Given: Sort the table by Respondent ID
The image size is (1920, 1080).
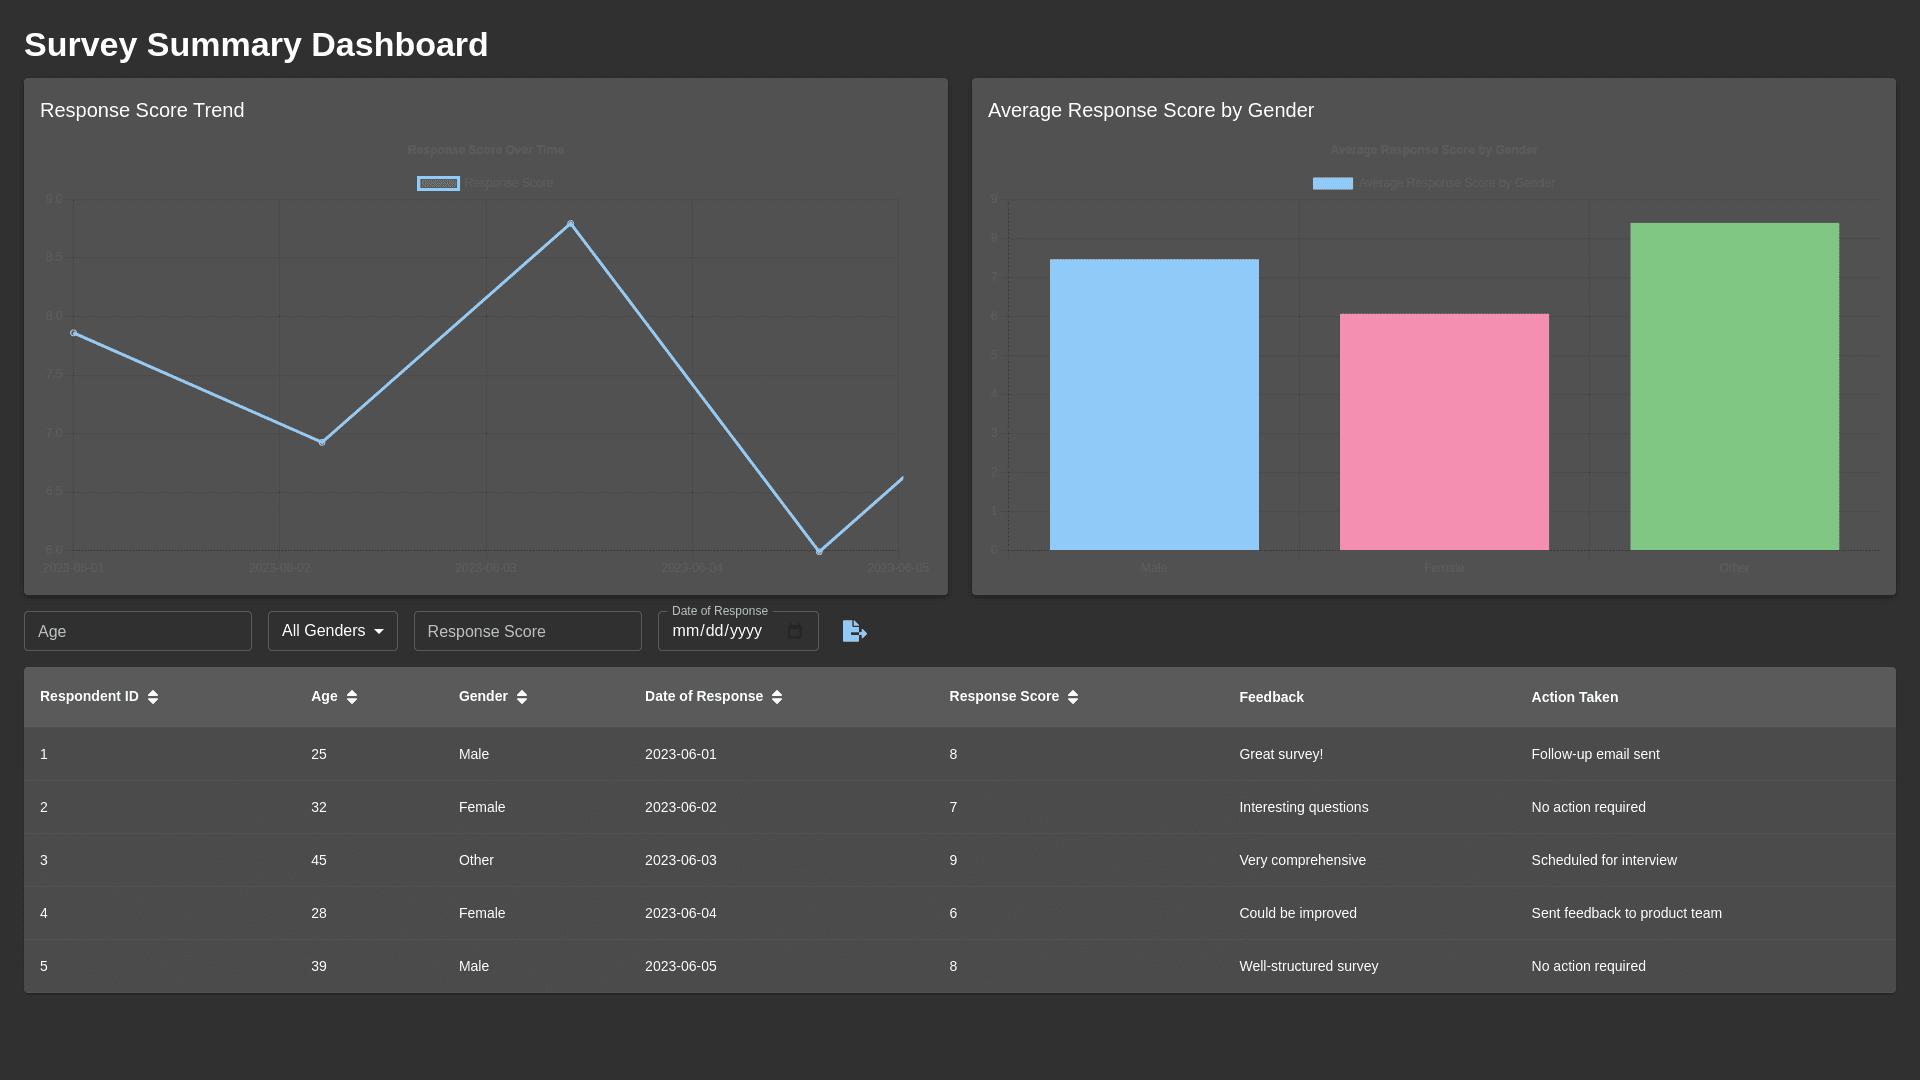Looking at the screenshot, I should coord(153,697).
